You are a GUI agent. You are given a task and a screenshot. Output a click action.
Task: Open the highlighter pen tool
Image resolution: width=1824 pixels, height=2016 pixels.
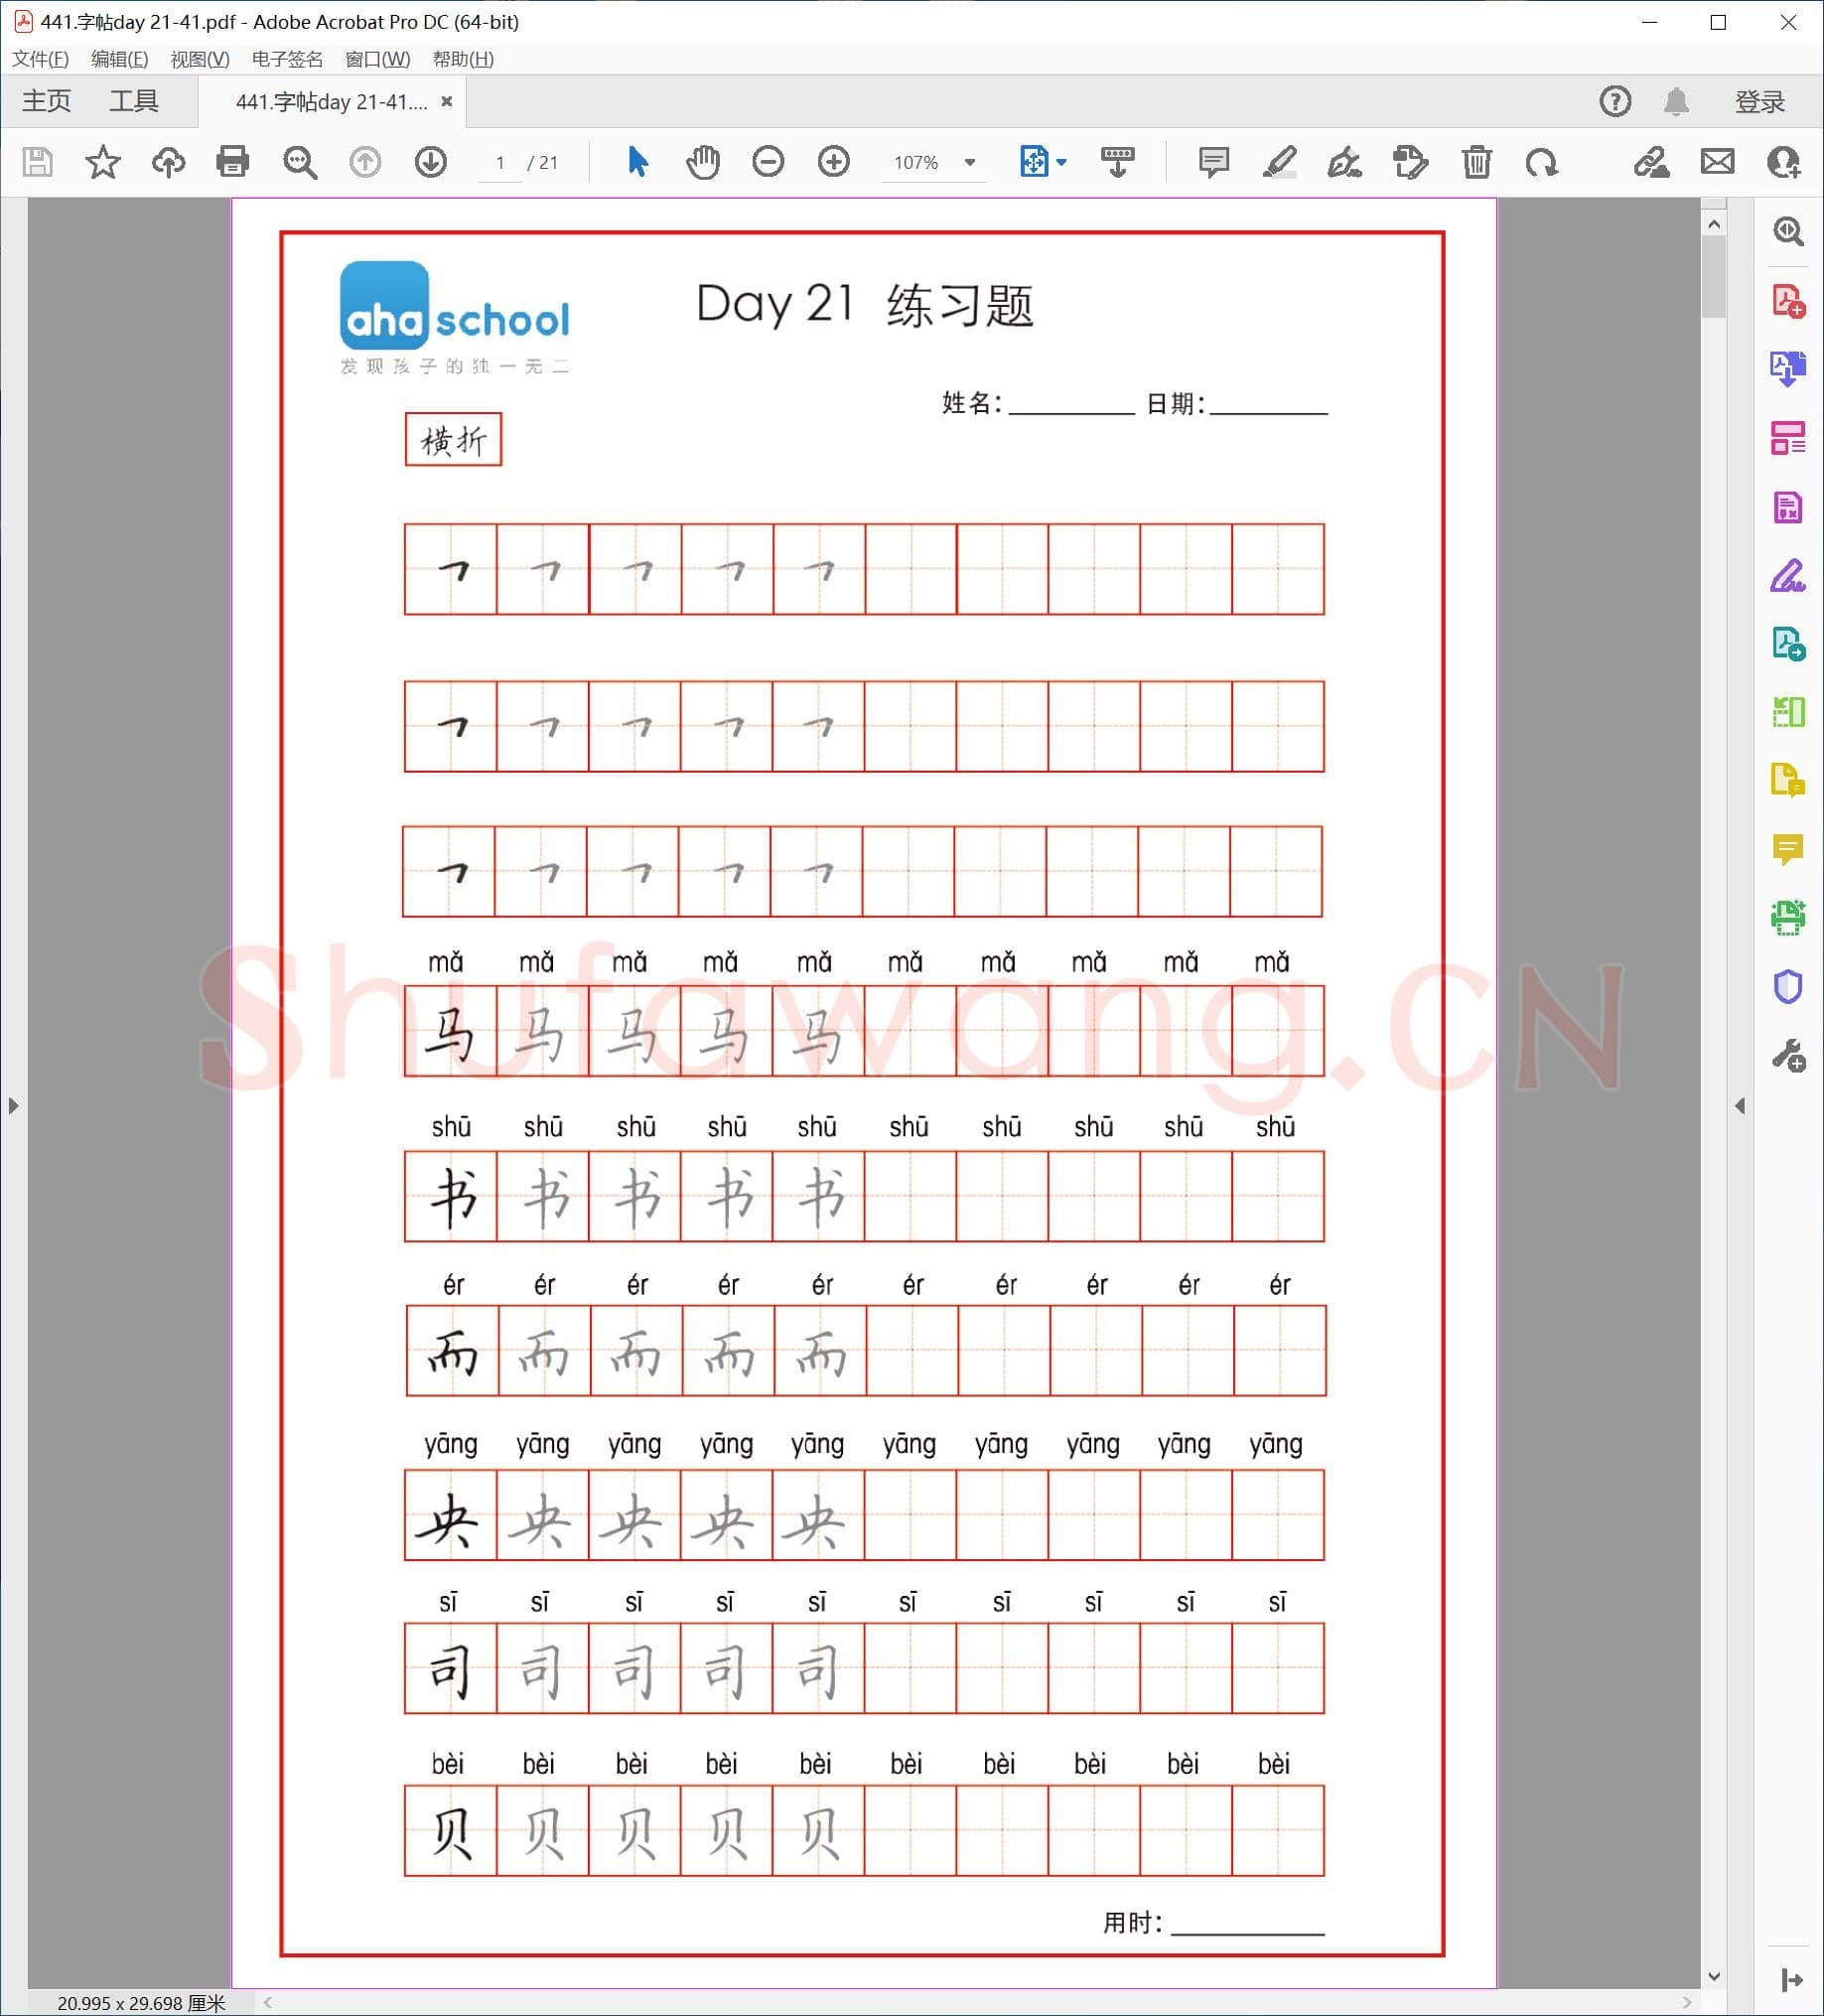pos(1279,162)
